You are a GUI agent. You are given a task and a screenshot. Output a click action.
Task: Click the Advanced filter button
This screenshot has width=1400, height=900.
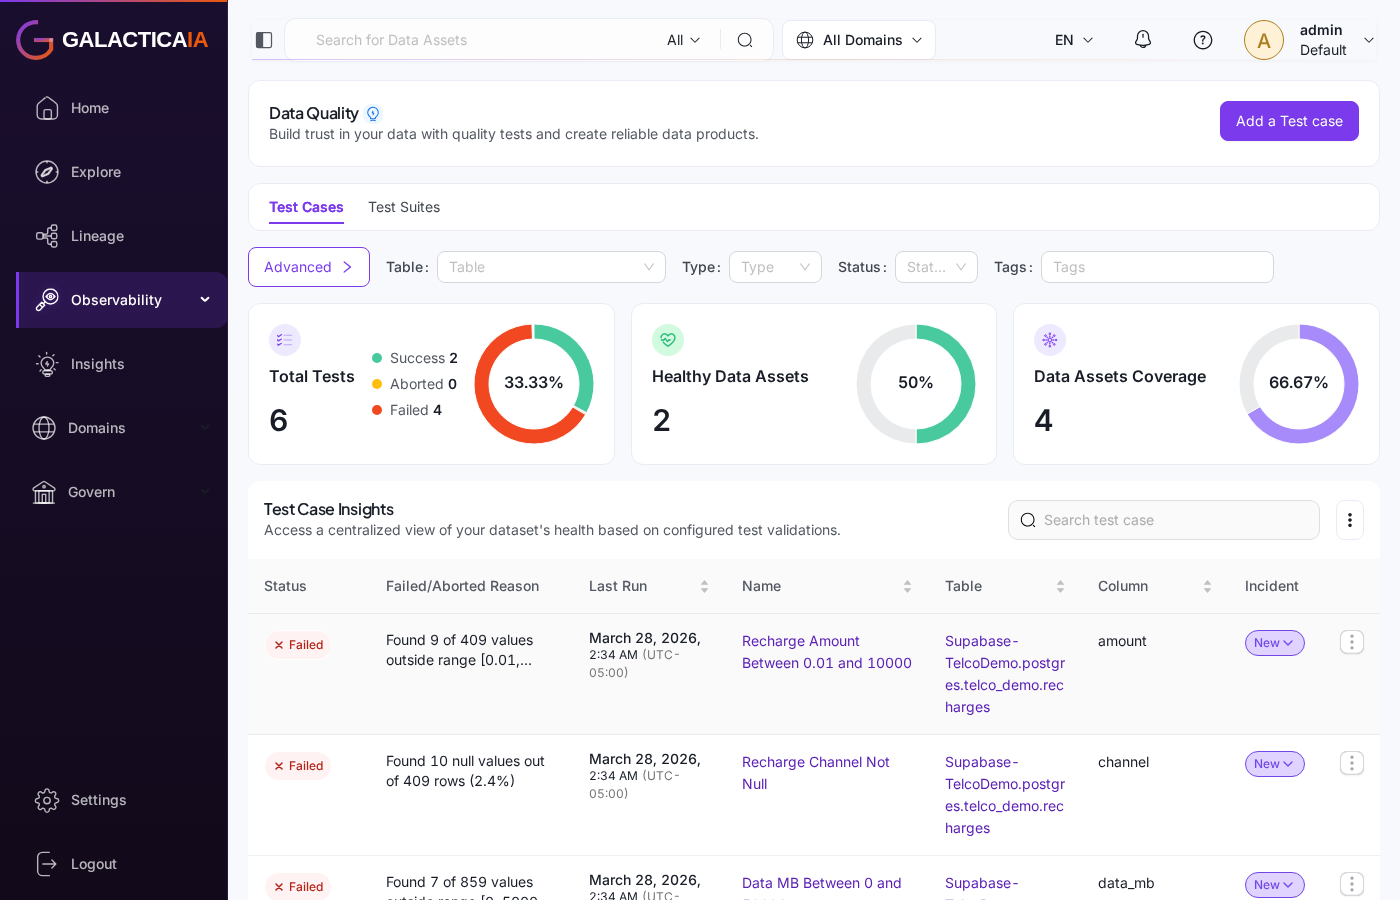point(309,267)
